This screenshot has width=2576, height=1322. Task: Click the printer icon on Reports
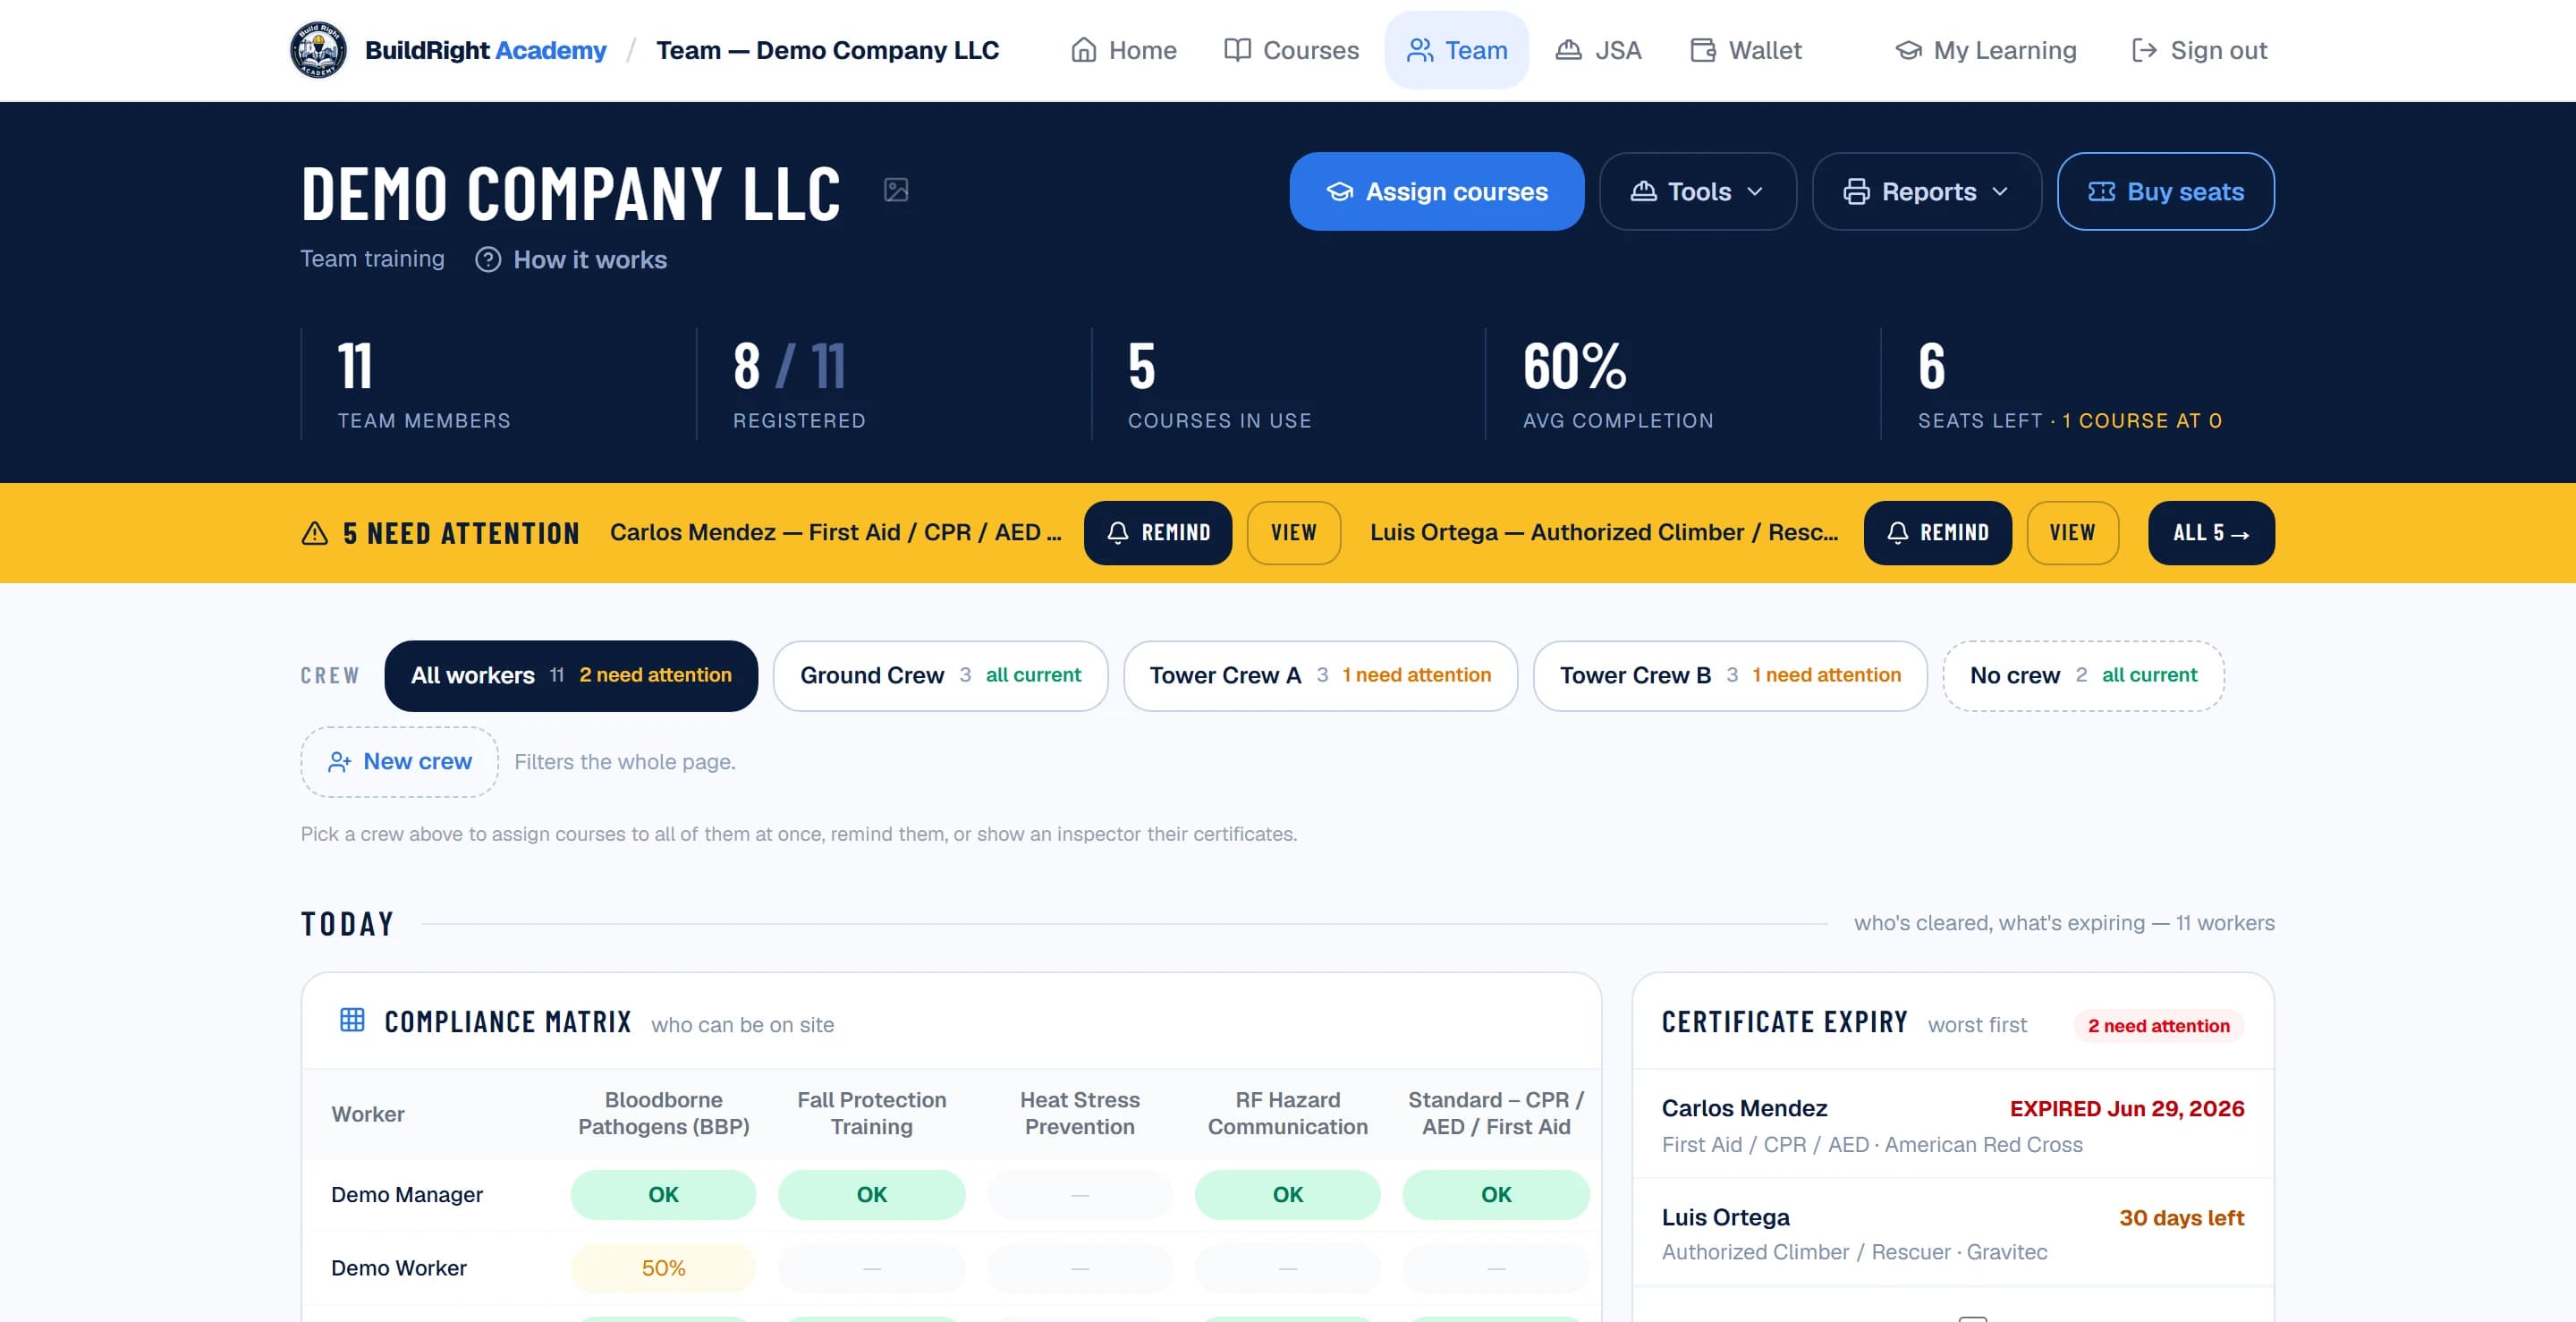pos(1856,192)
